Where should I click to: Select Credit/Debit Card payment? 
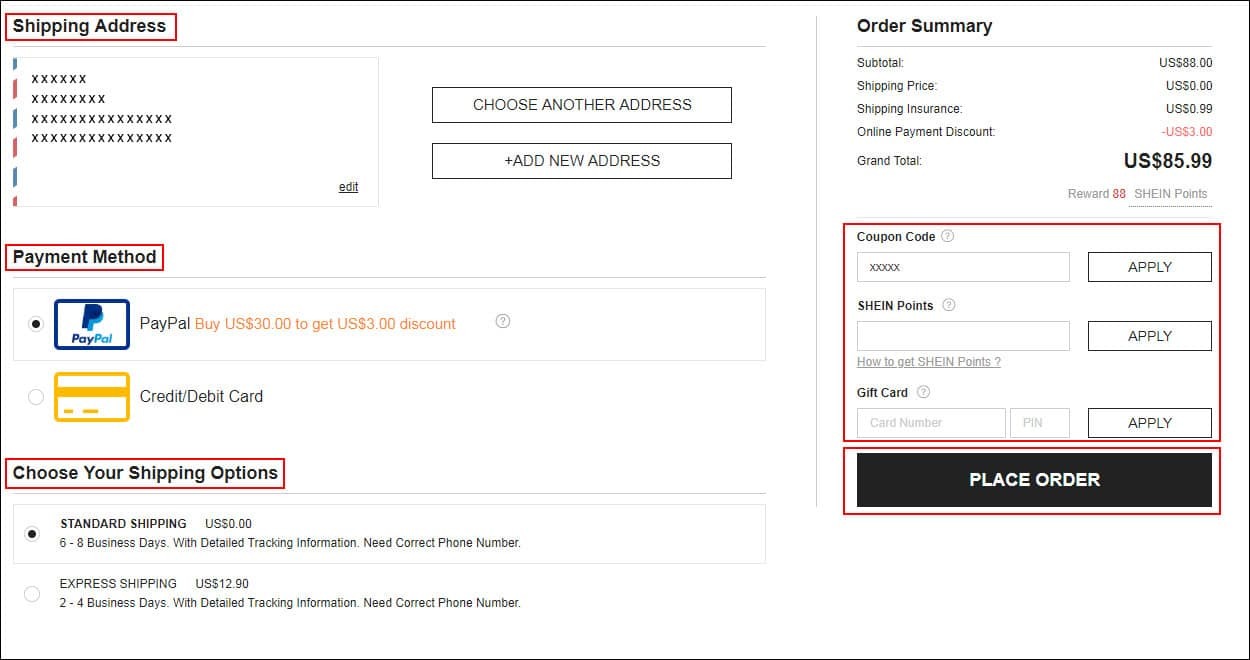(x=36, y=396)
